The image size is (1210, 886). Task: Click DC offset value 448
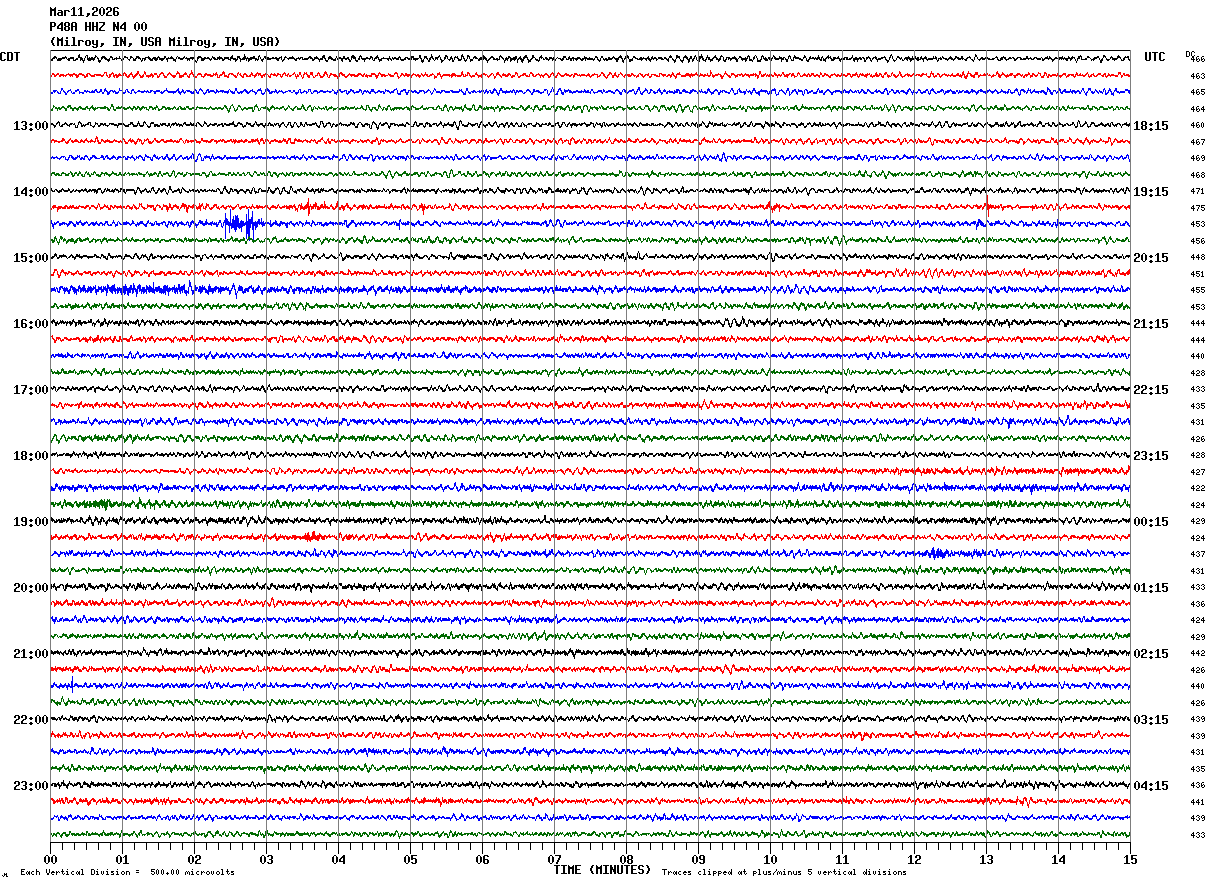click(1197, 258)
